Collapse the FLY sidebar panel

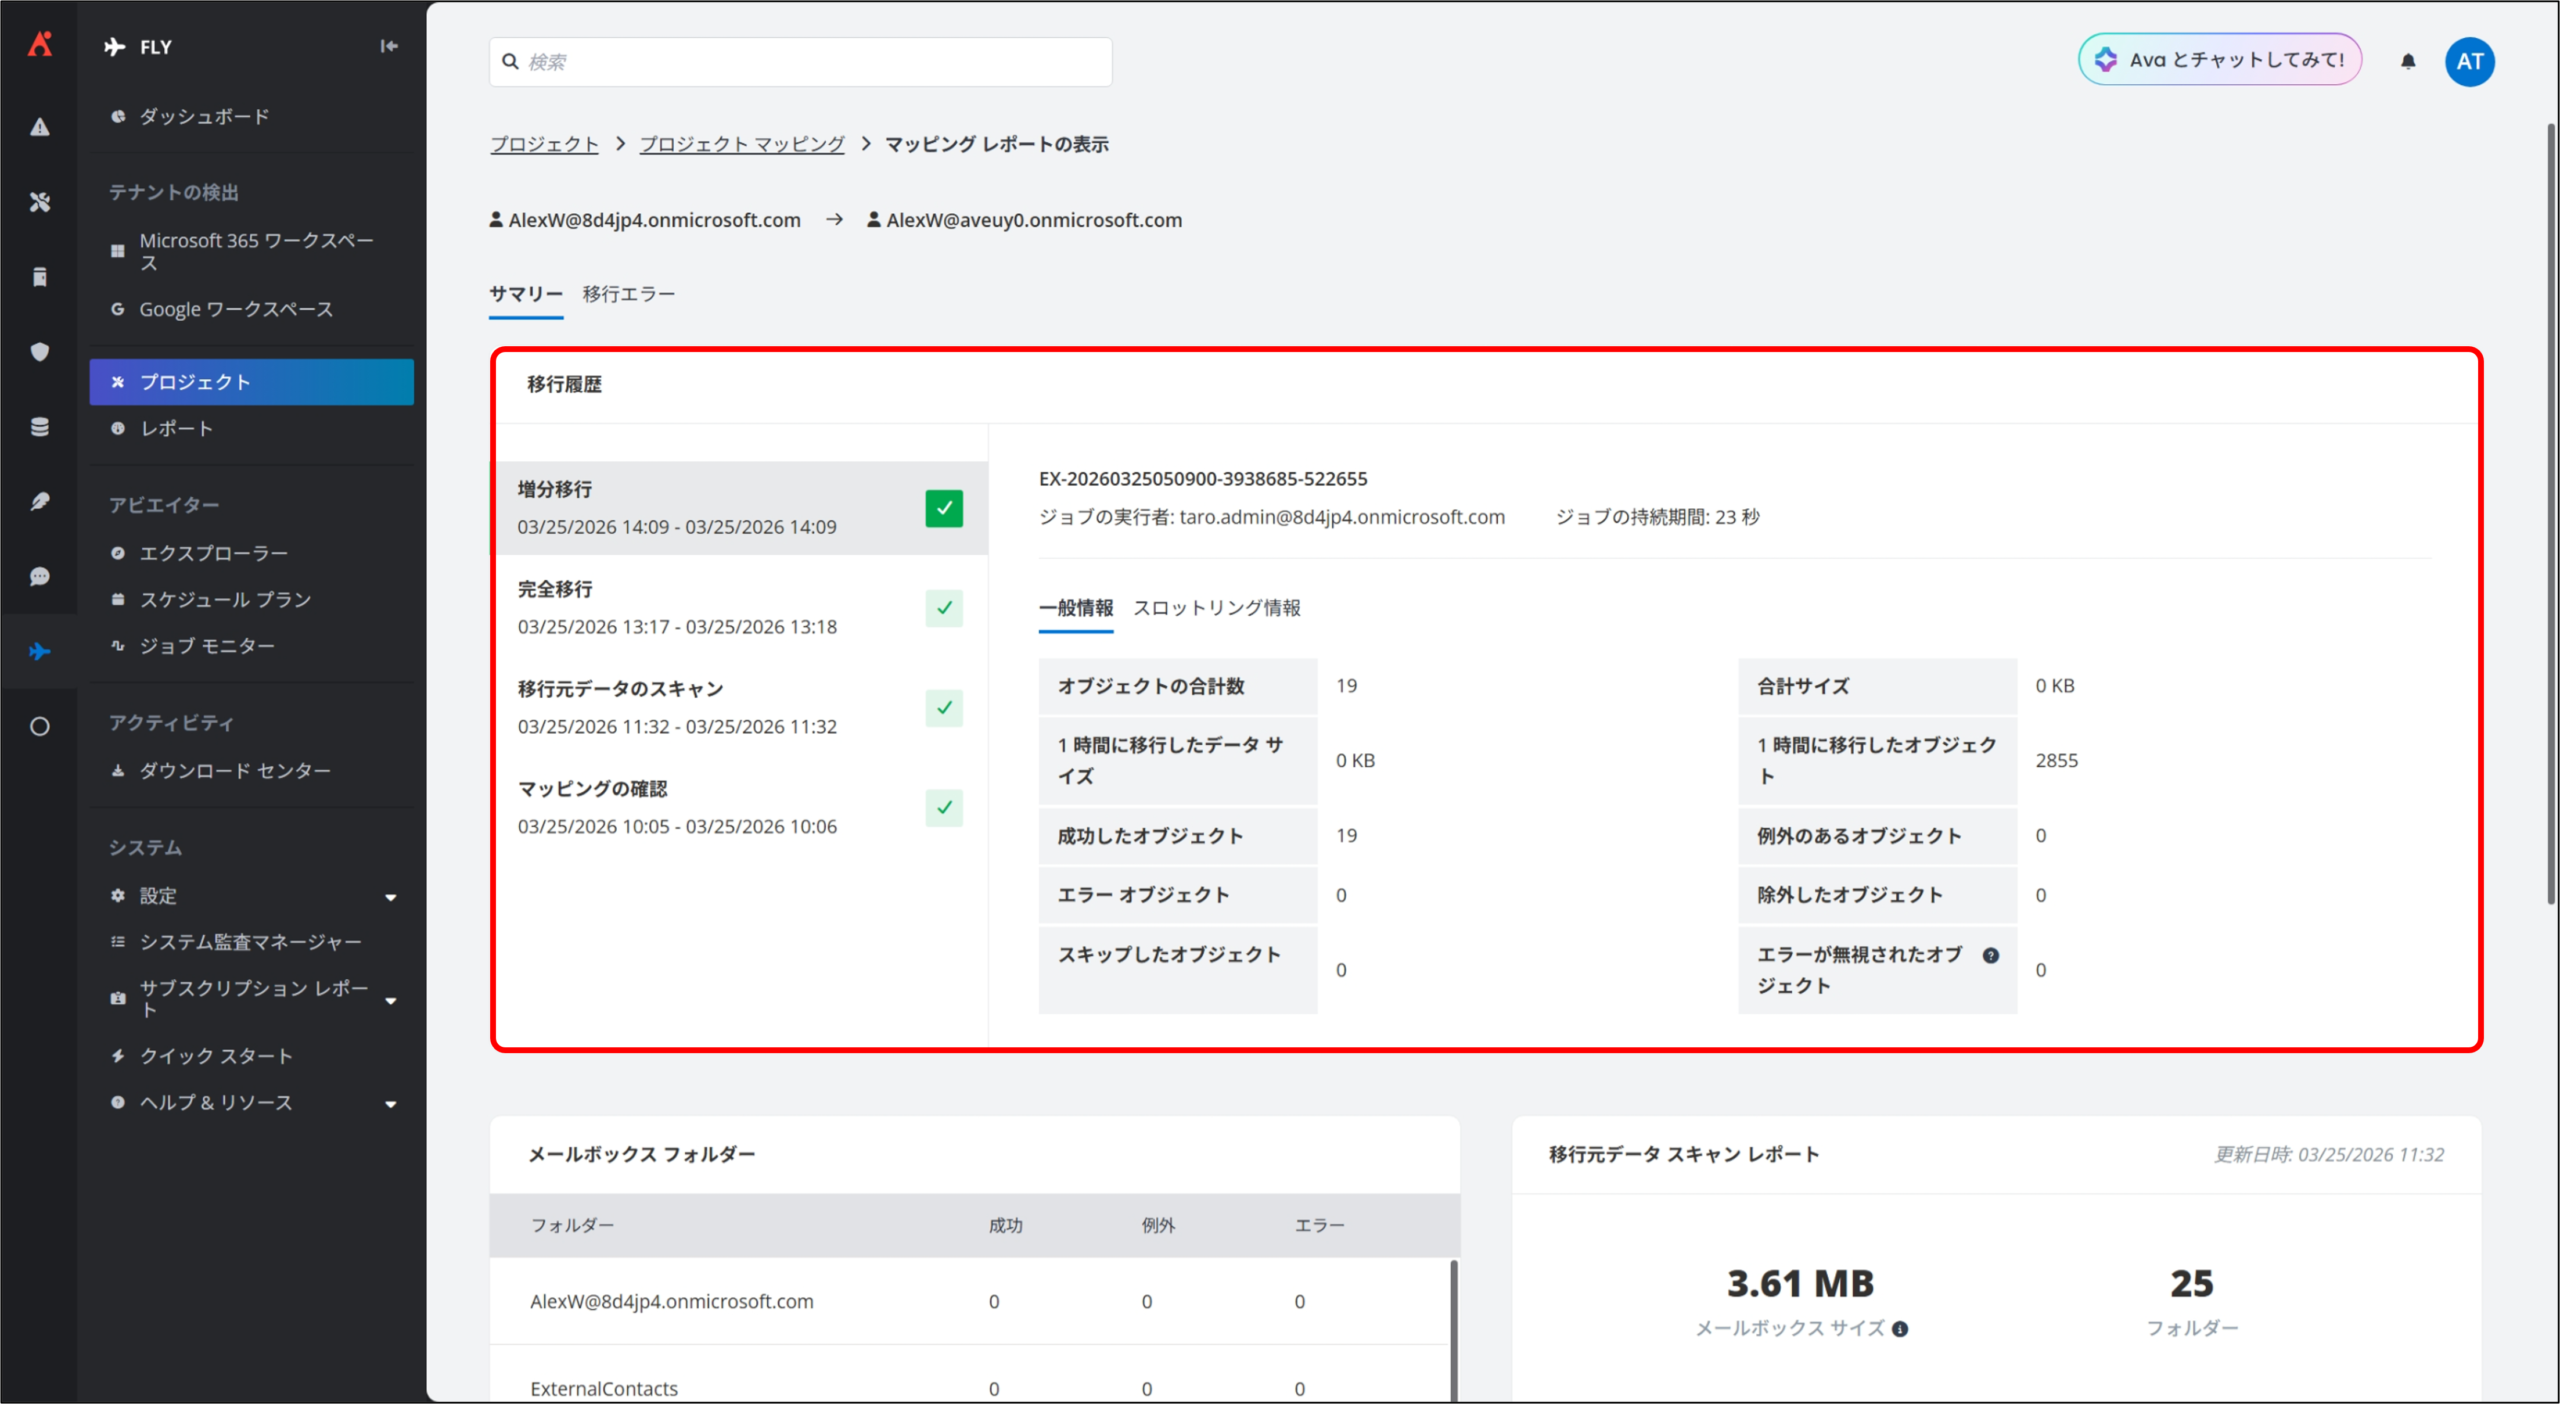tap(389, 46)
